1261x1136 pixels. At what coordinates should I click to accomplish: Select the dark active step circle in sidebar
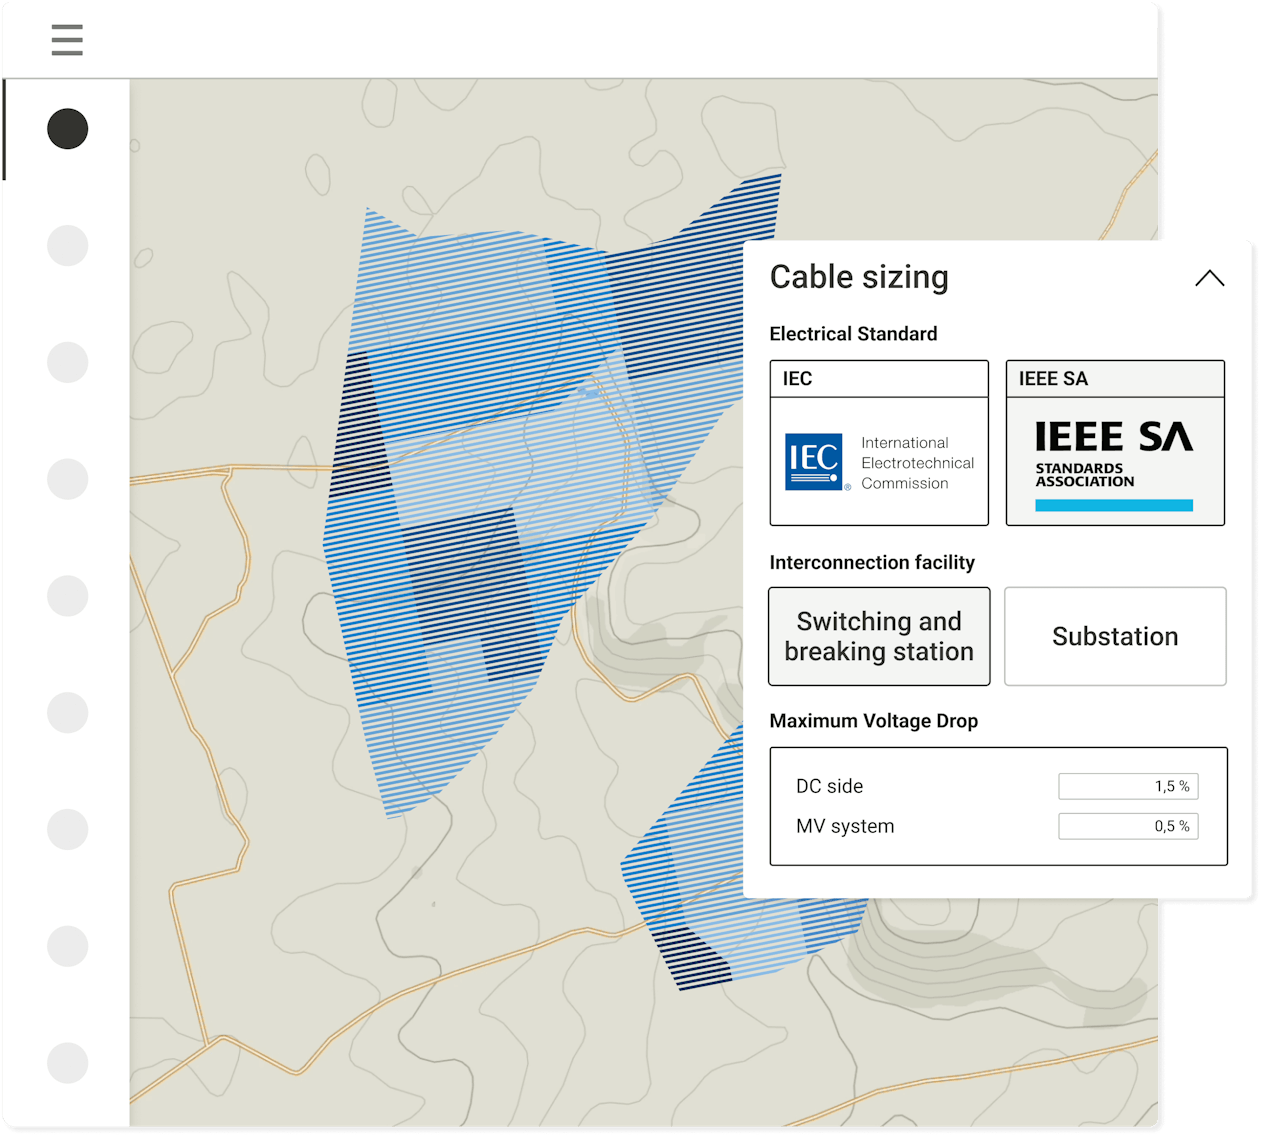[x=68, y=129]
